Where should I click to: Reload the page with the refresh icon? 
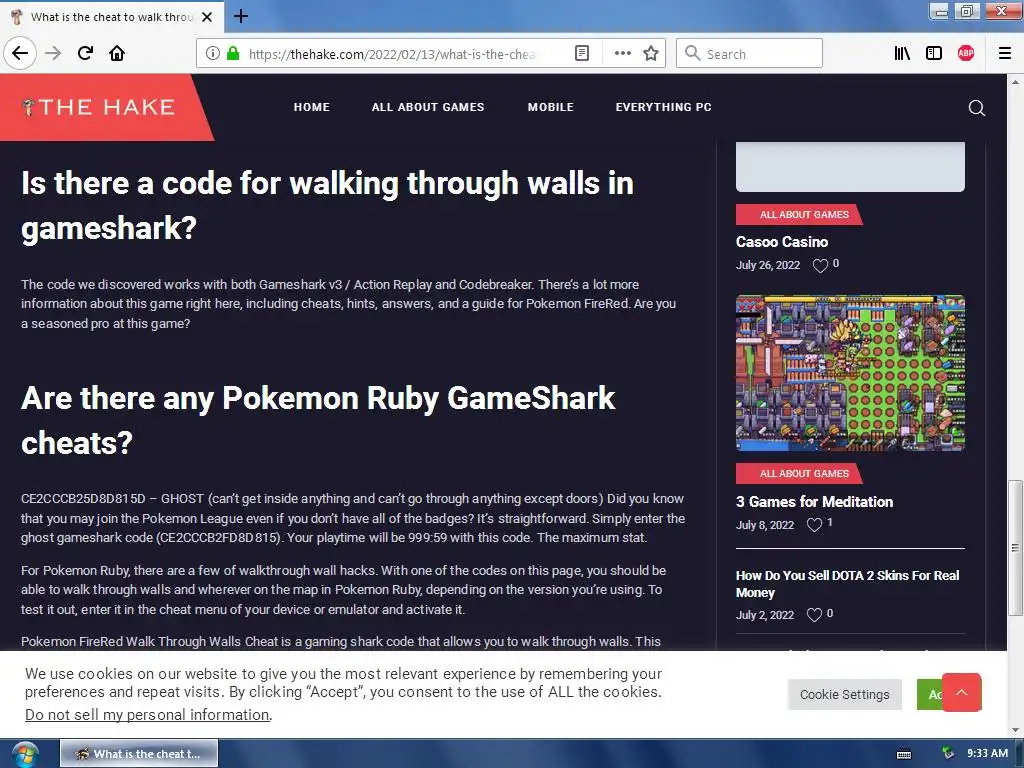pos(86,53)
